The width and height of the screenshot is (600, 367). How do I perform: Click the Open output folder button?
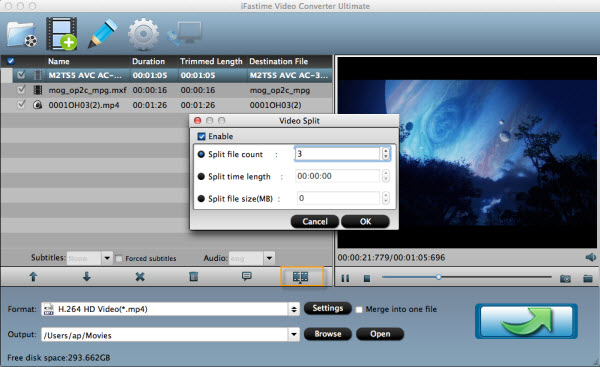(x=380, y=334)
